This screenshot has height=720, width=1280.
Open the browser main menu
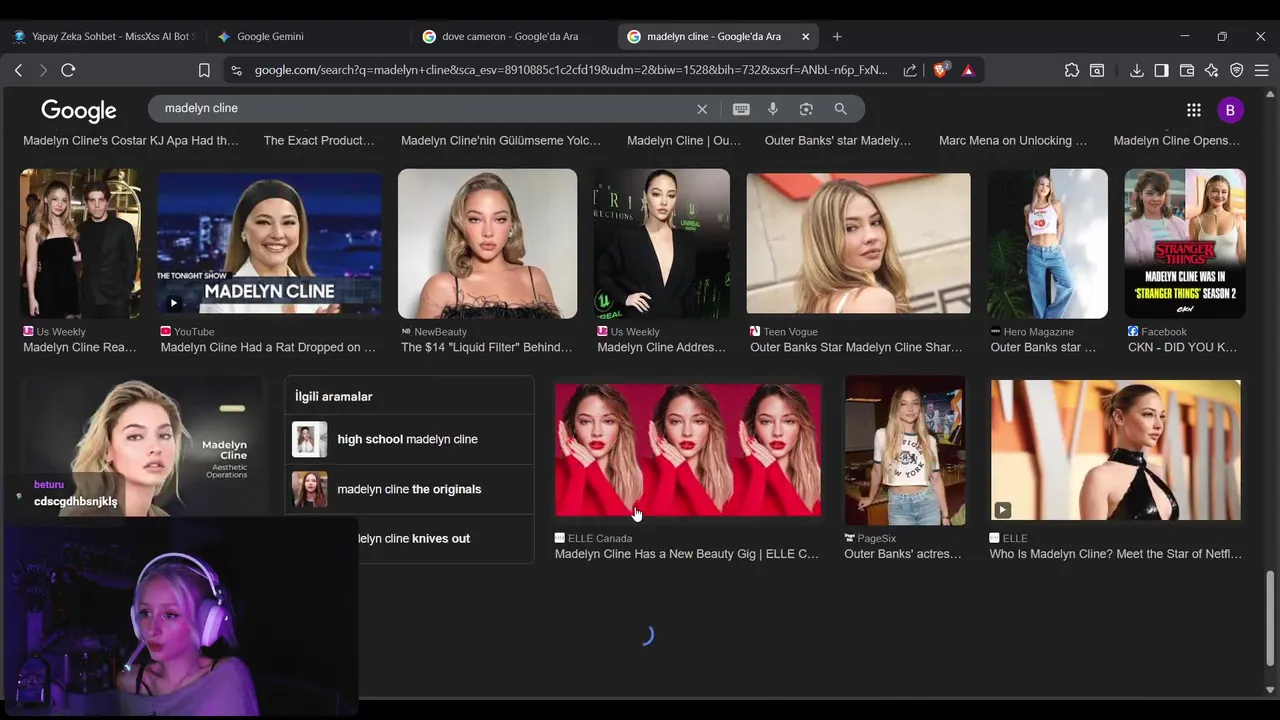(1262, 70)
